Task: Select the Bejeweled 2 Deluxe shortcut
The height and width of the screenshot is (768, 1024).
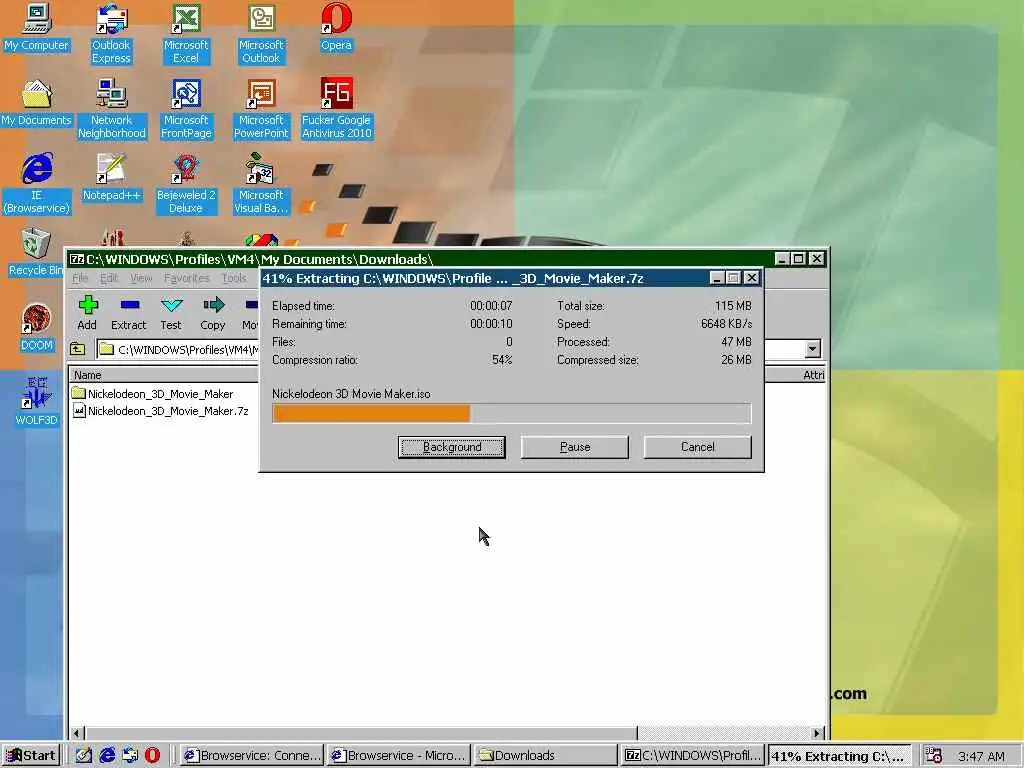Action: 186,184
